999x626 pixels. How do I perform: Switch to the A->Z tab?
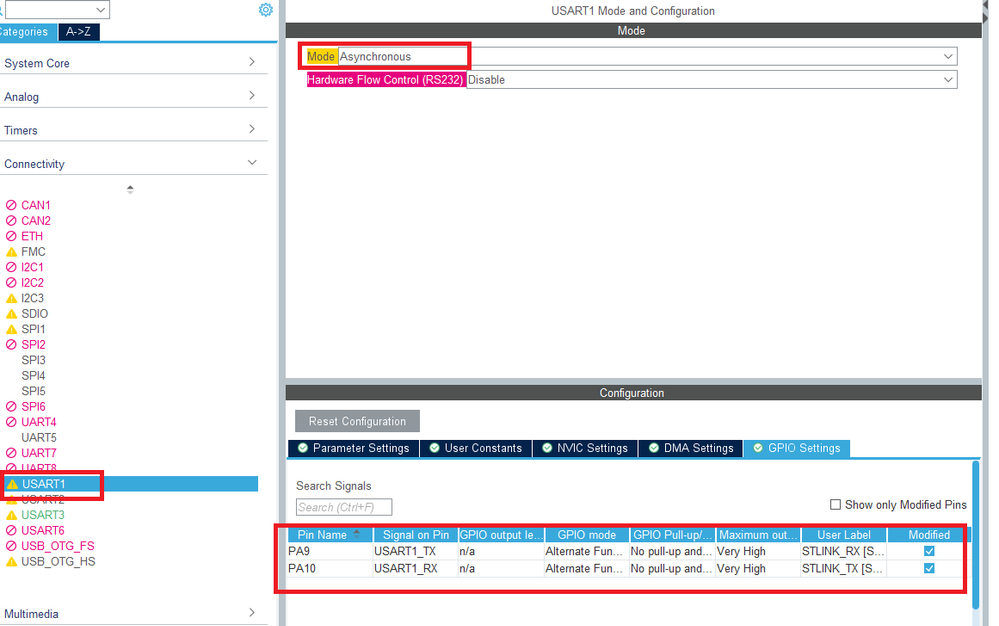78,32
